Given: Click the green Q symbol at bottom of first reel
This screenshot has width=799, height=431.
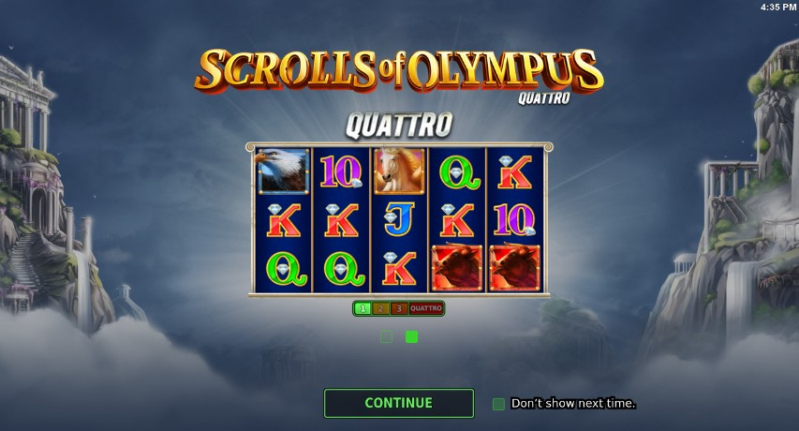Looking at the screenshot, I should (x=285, y=268).
